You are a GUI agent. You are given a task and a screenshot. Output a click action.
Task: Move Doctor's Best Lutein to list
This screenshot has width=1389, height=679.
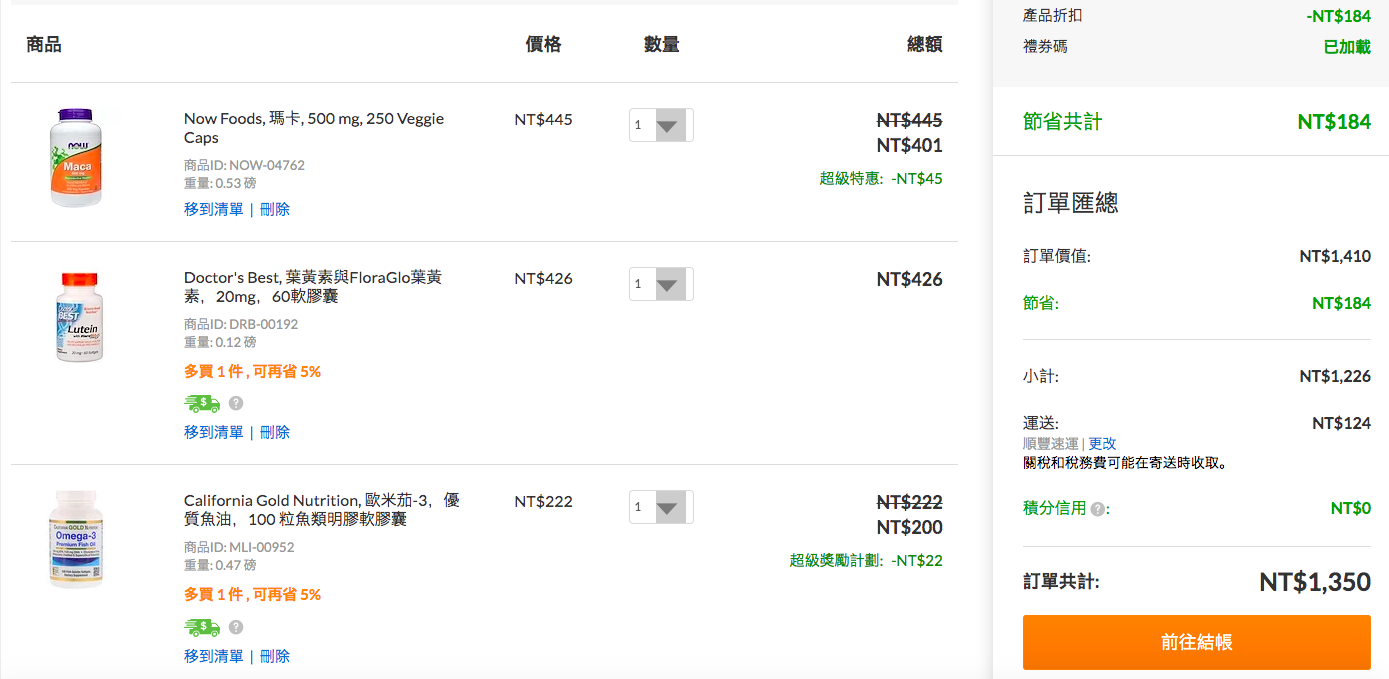[x=214, y=432]
